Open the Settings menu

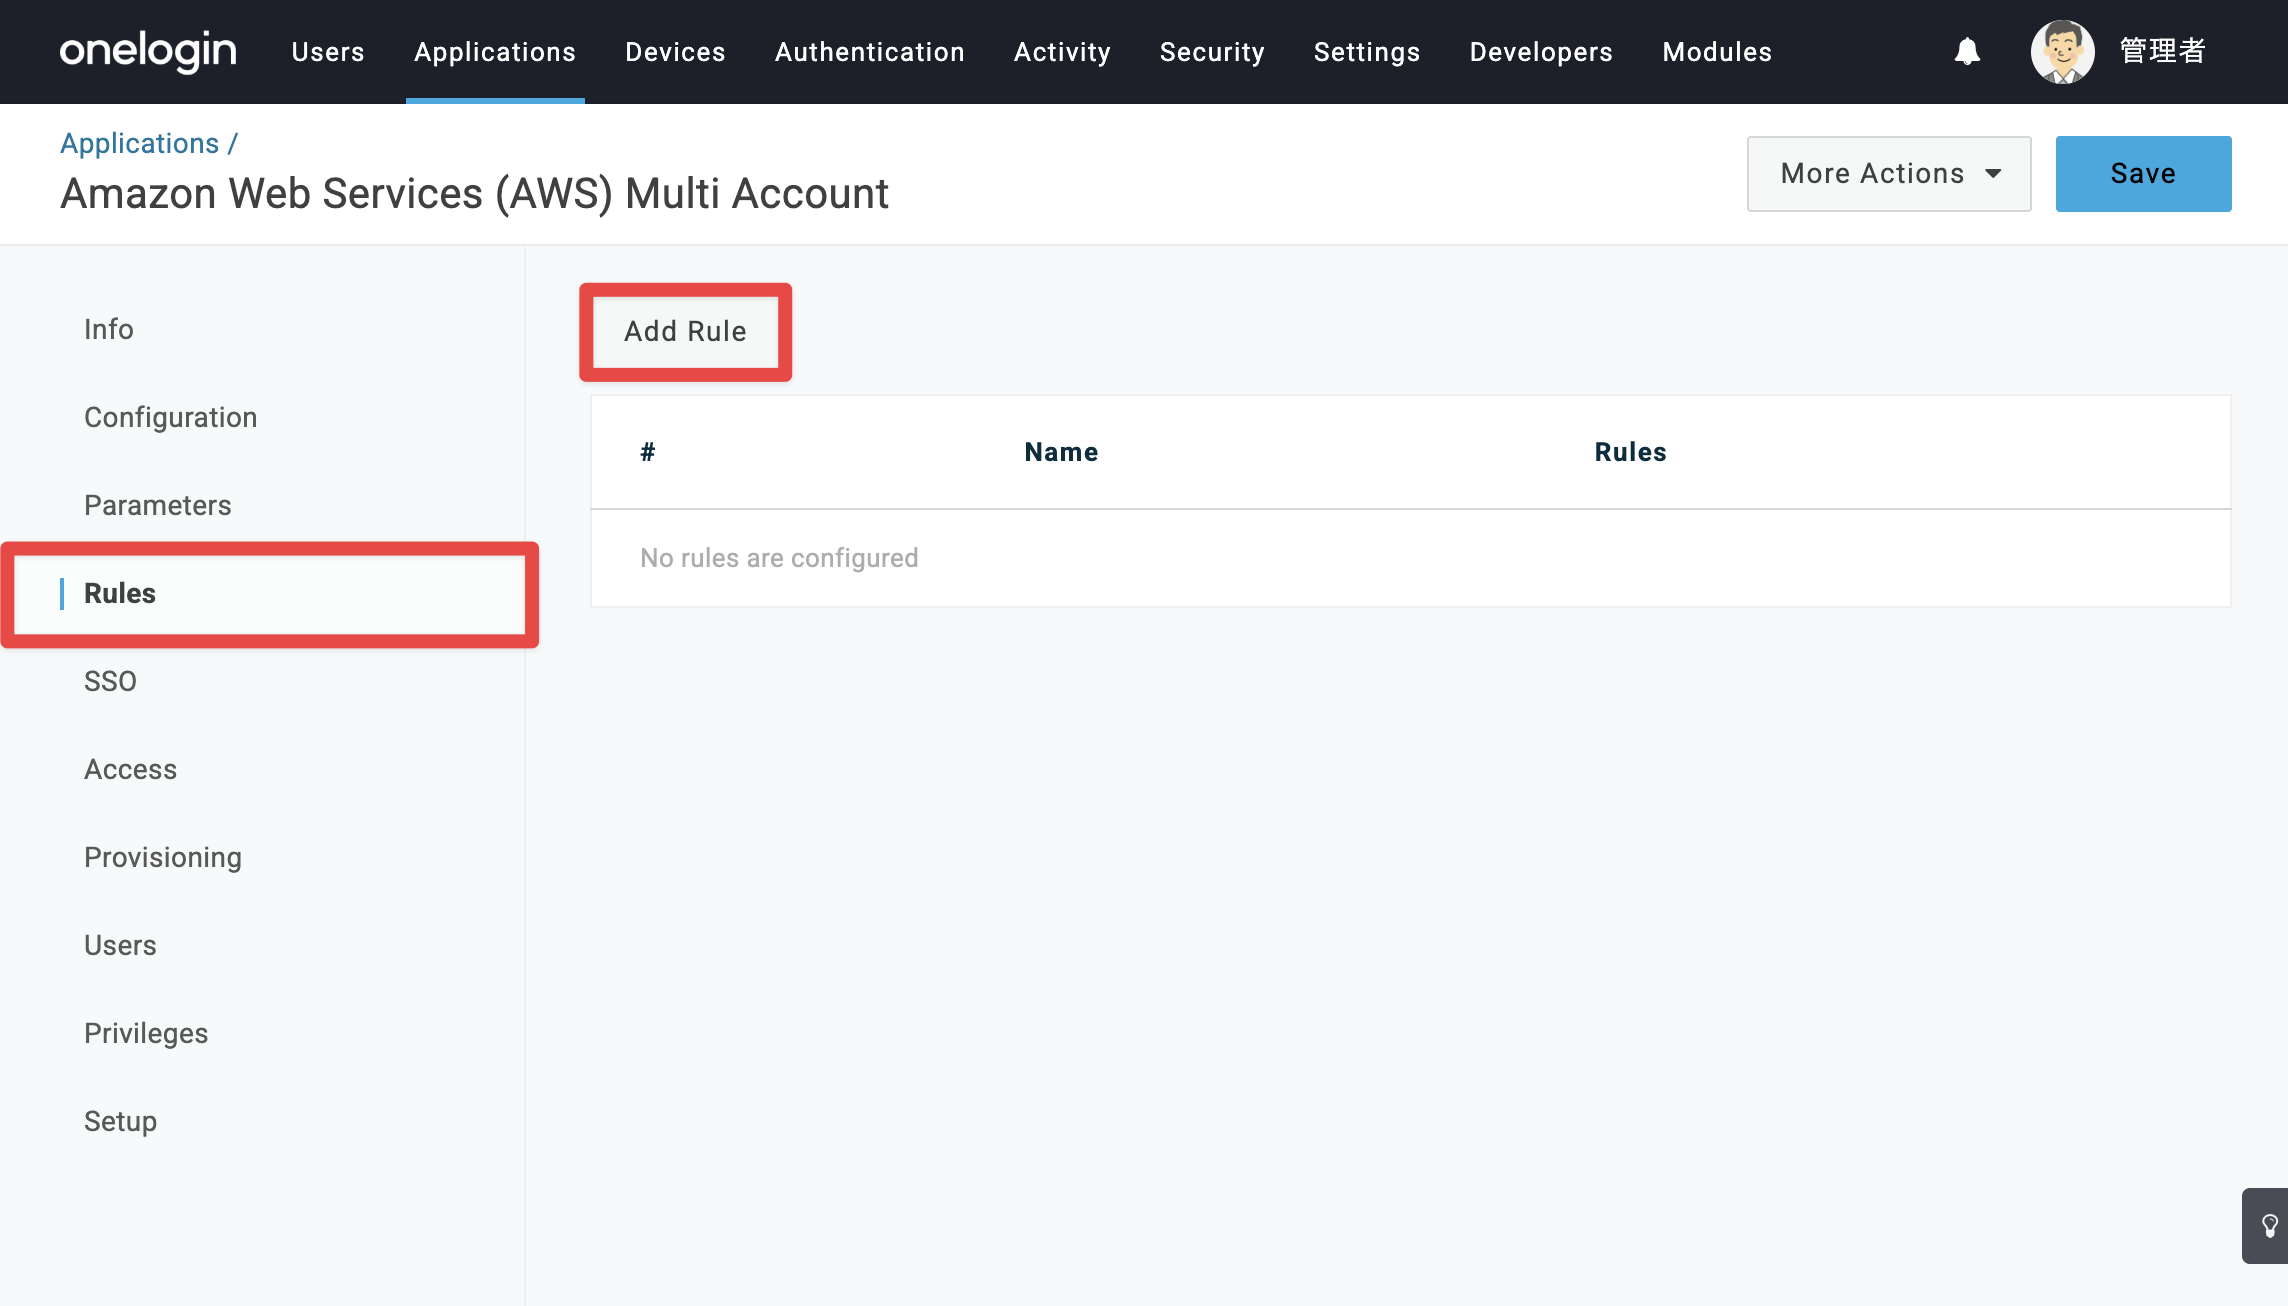pos(1367,52)
